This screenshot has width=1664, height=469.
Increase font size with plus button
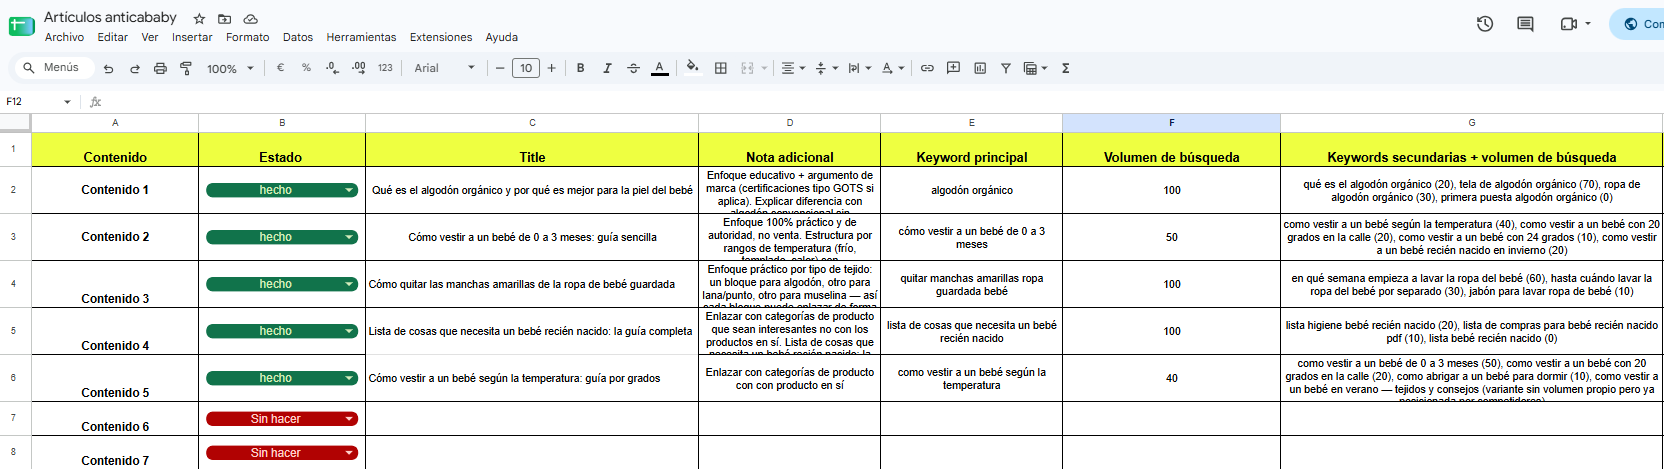[551, 68]
